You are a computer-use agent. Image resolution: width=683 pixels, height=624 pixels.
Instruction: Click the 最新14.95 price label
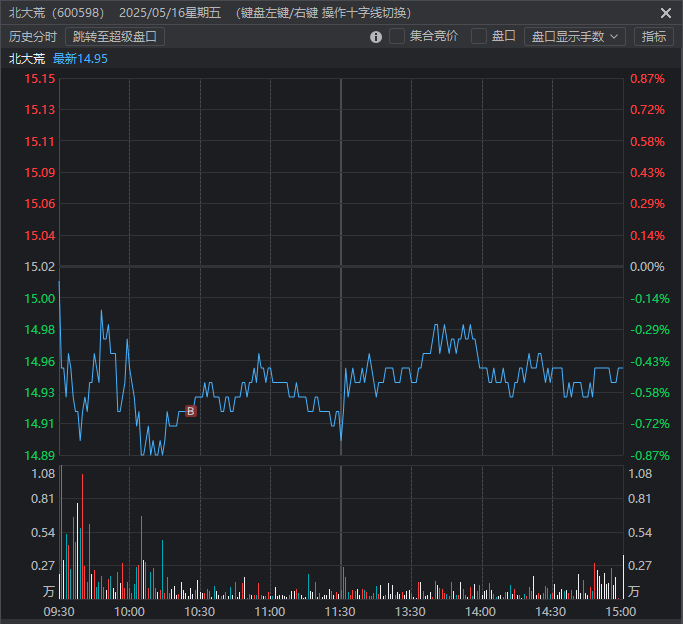[80, 59]
